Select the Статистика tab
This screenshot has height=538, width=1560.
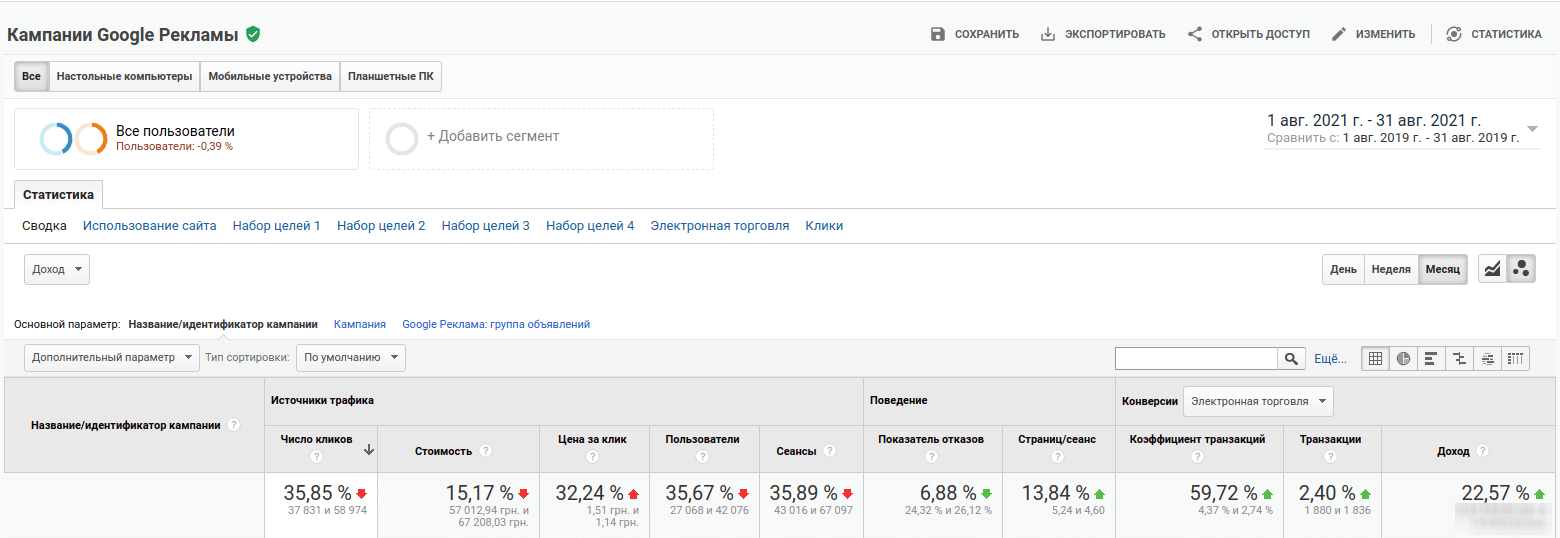point(59,195)
